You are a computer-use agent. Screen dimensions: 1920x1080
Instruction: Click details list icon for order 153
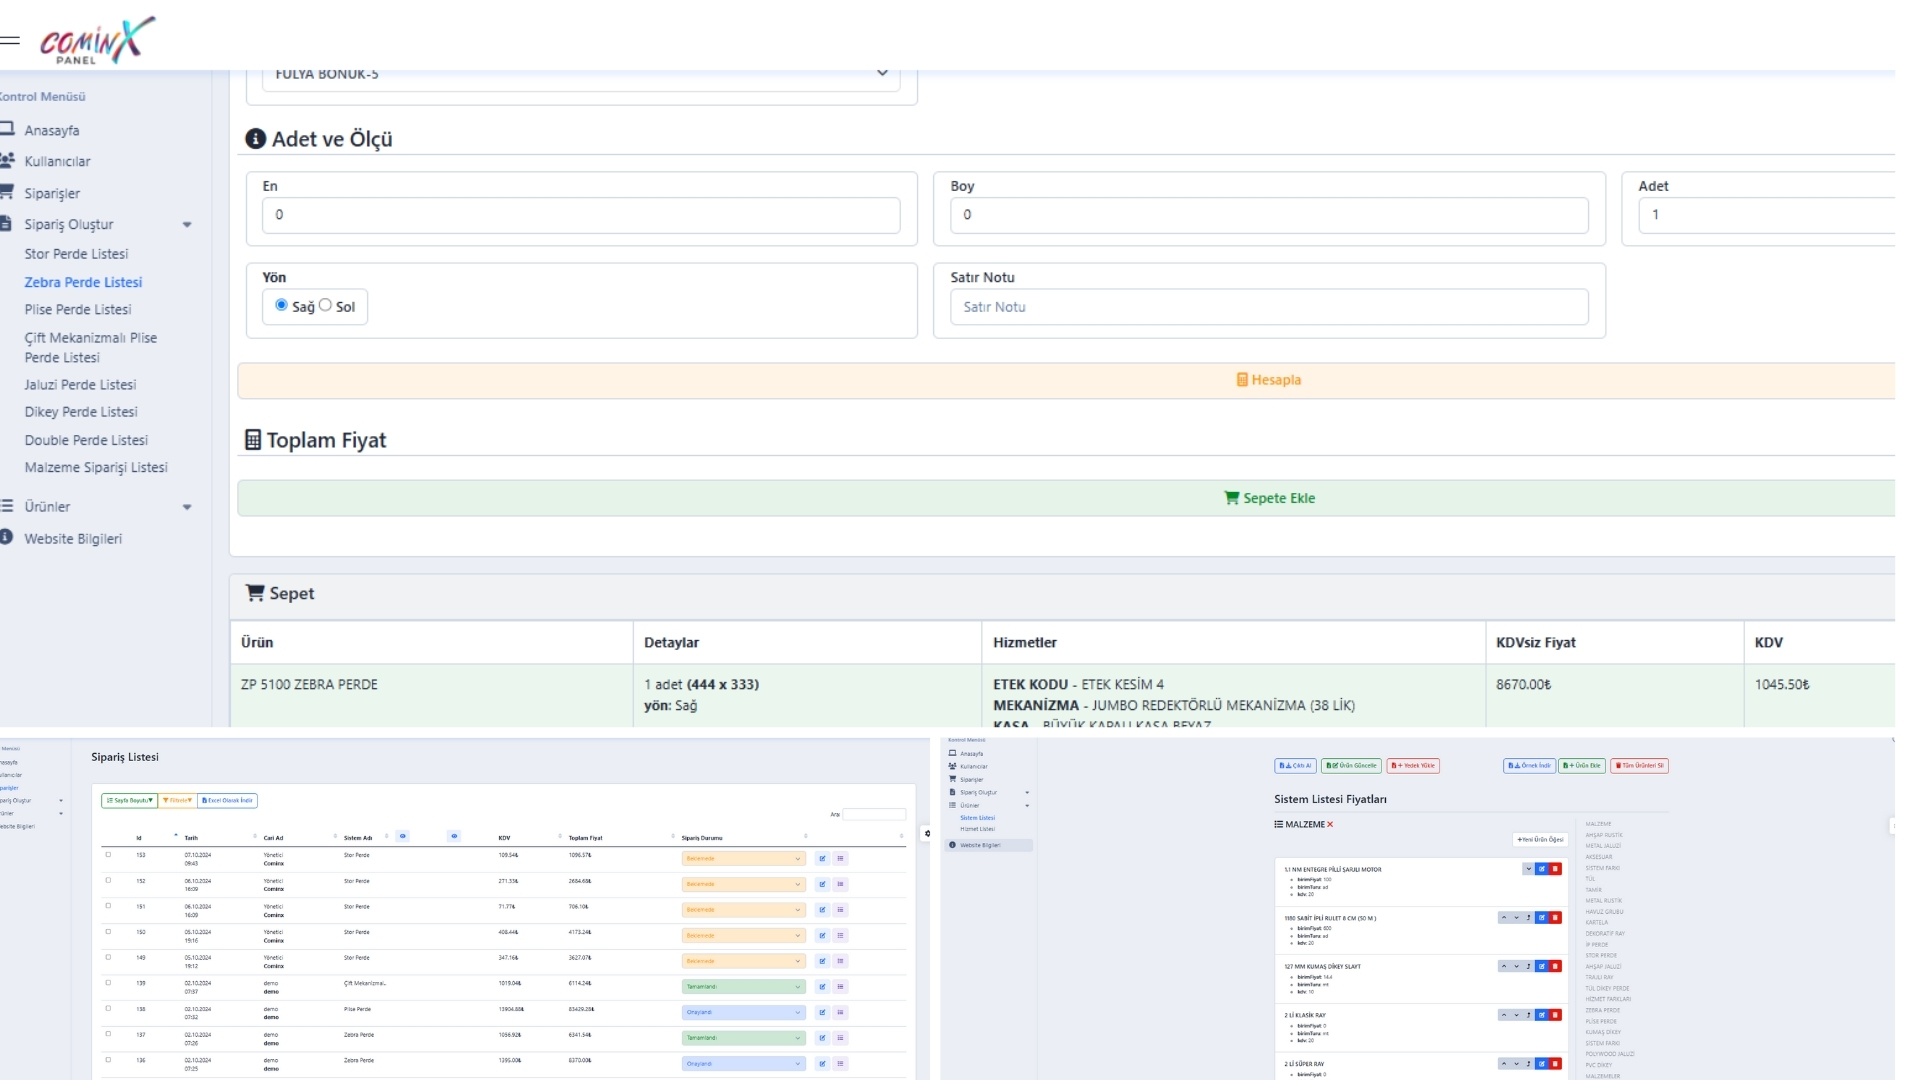click(841, 858)
